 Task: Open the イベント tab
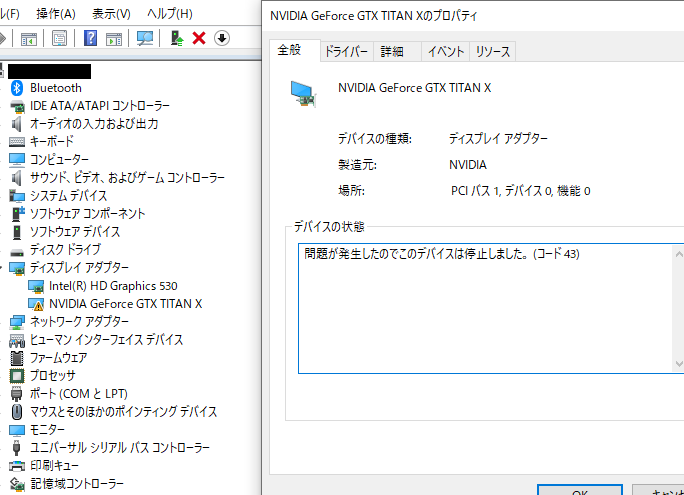tap(444, 52)
